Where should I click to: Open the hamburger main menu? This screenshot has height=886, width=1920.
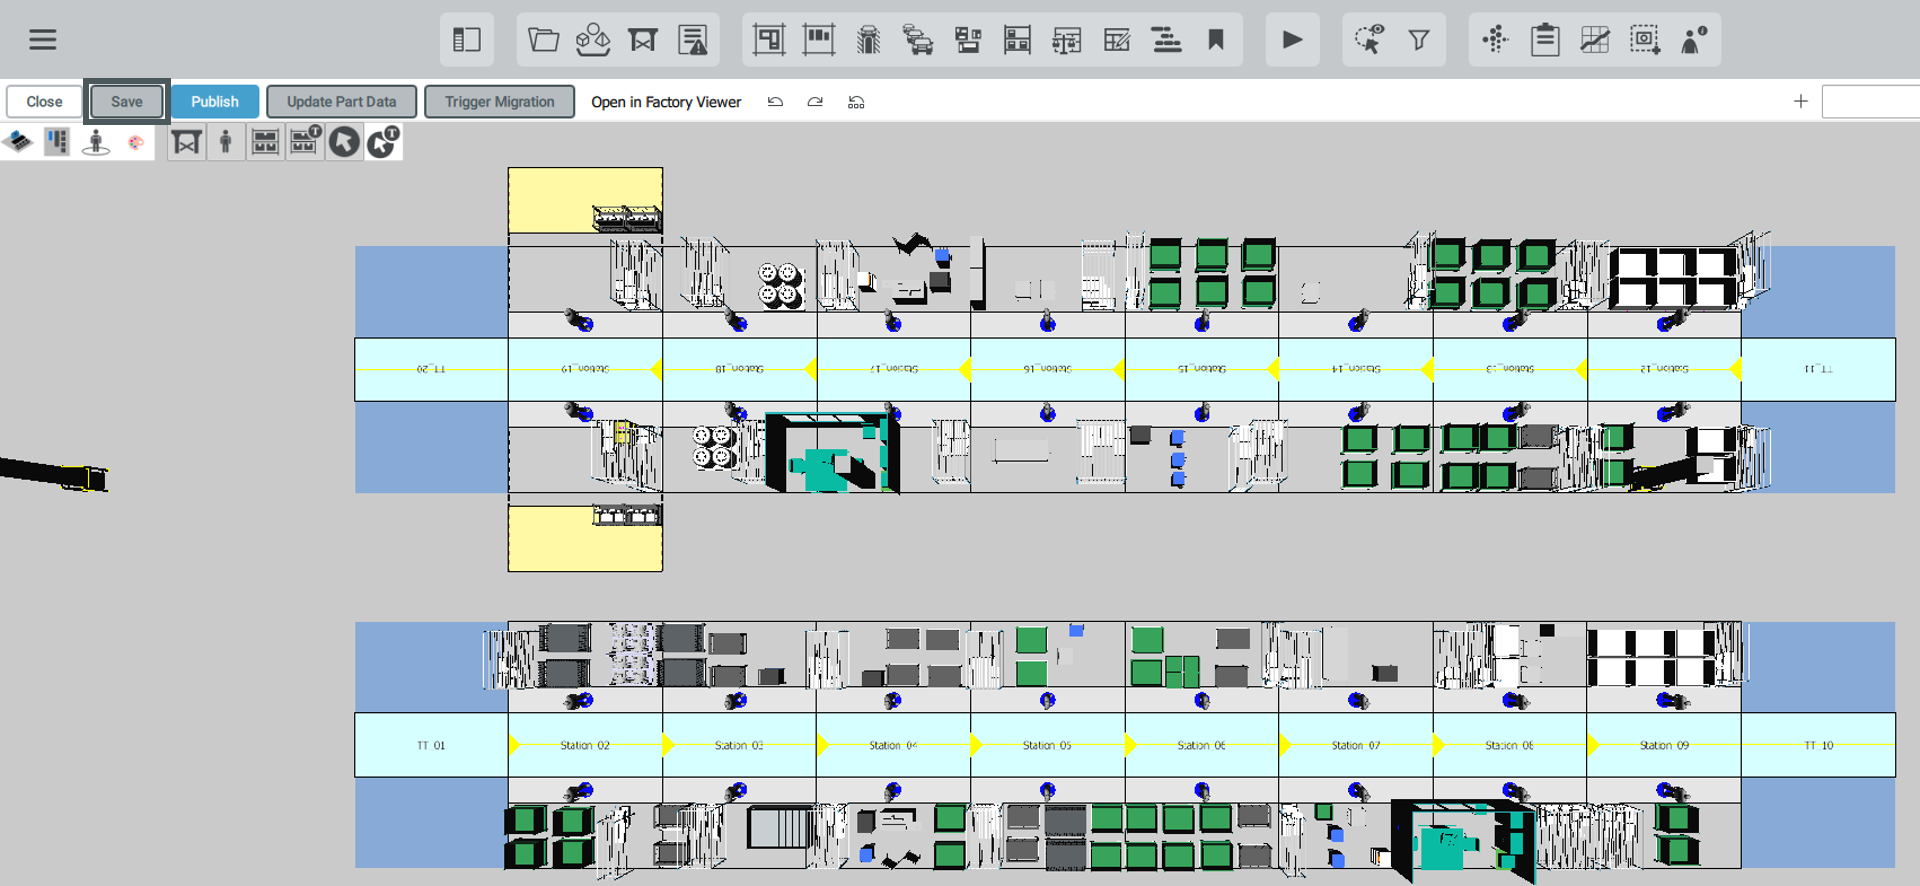click(42, 40)
